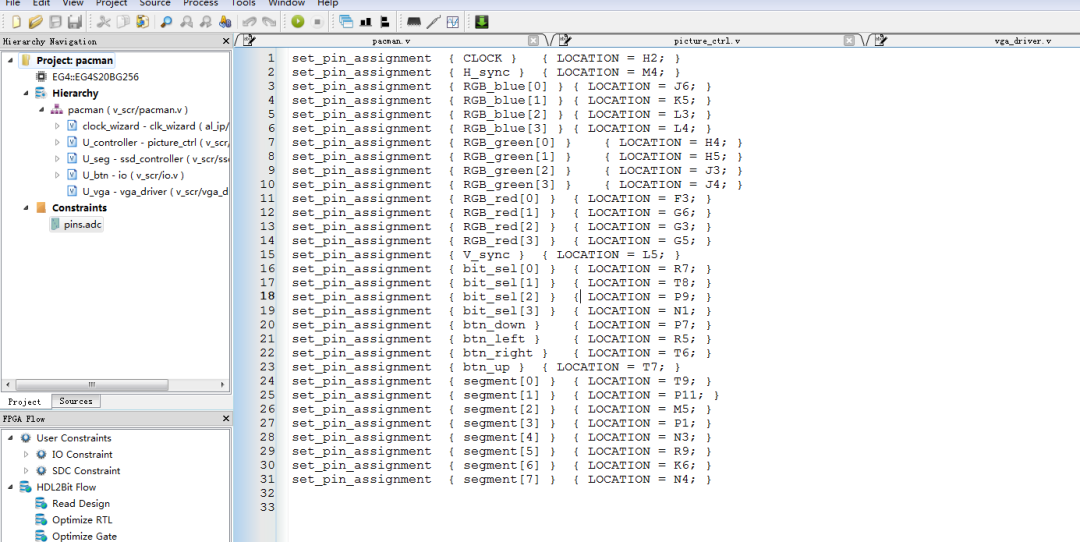
Task: Click the Paste clipboard icon
Action: click(x=143, y=22)
